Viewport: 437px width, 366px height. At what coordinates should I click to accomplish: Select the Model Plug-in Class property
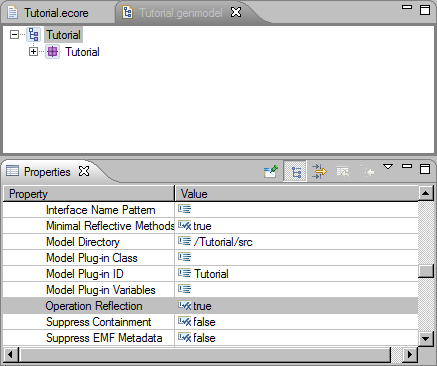(x=92, y=258)
